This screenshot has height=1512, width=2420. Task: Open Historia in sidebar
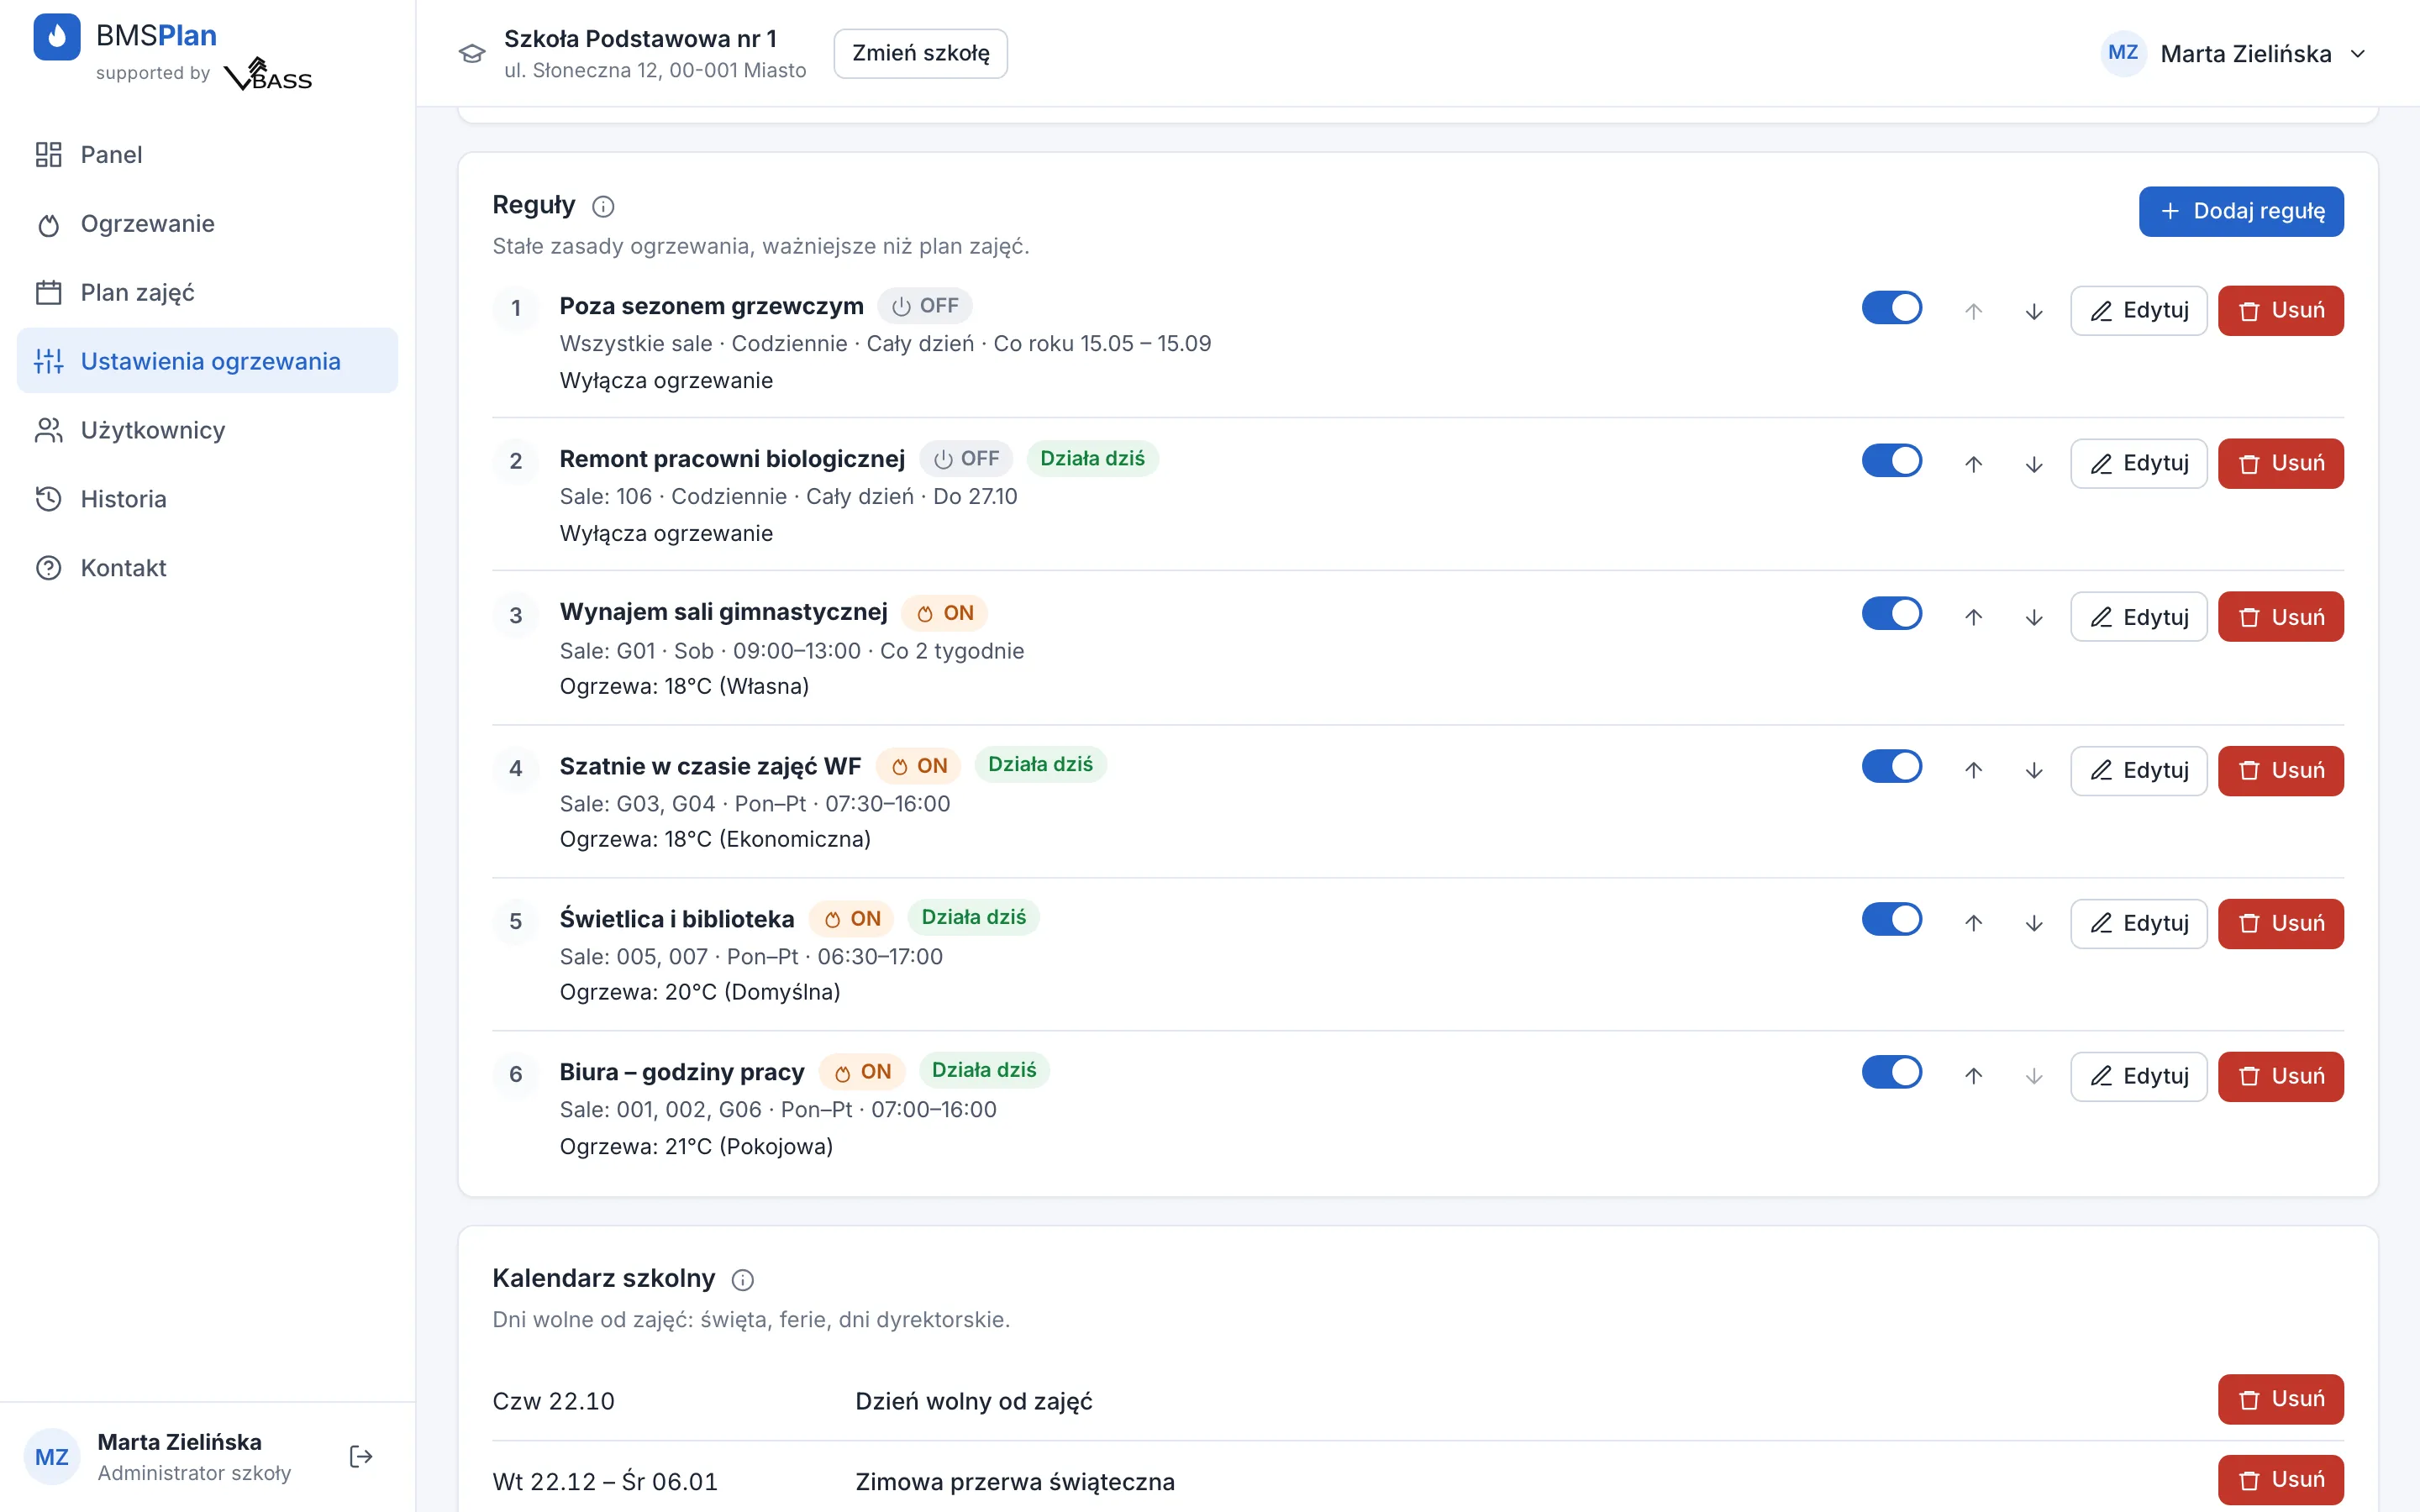(208, 499)
